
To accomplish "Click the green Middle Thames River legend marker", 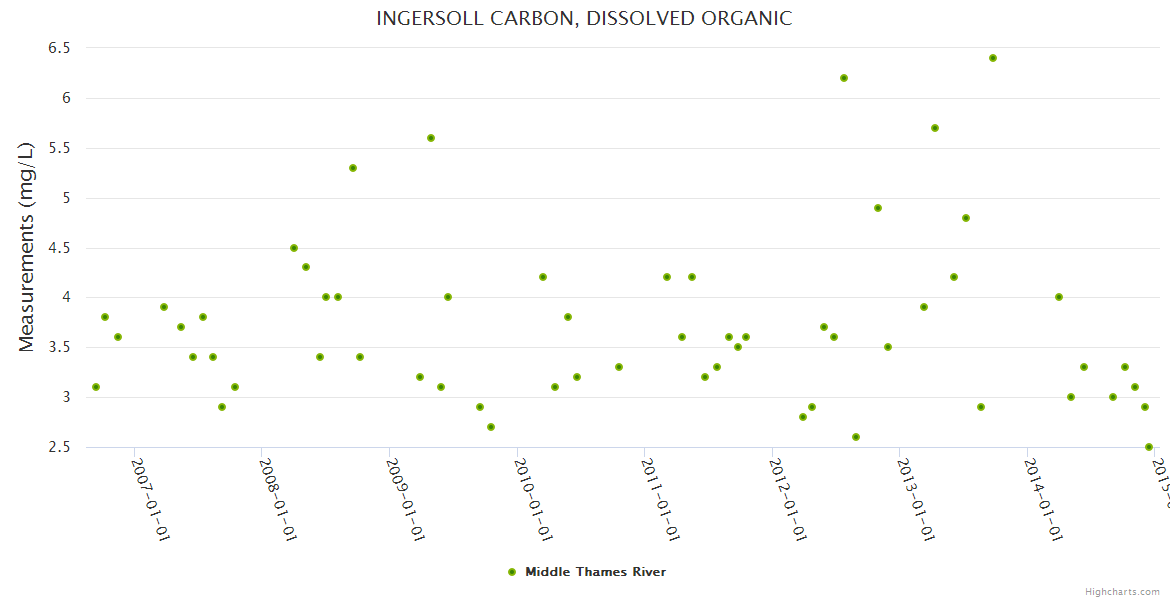I will [x=512, y=572].
